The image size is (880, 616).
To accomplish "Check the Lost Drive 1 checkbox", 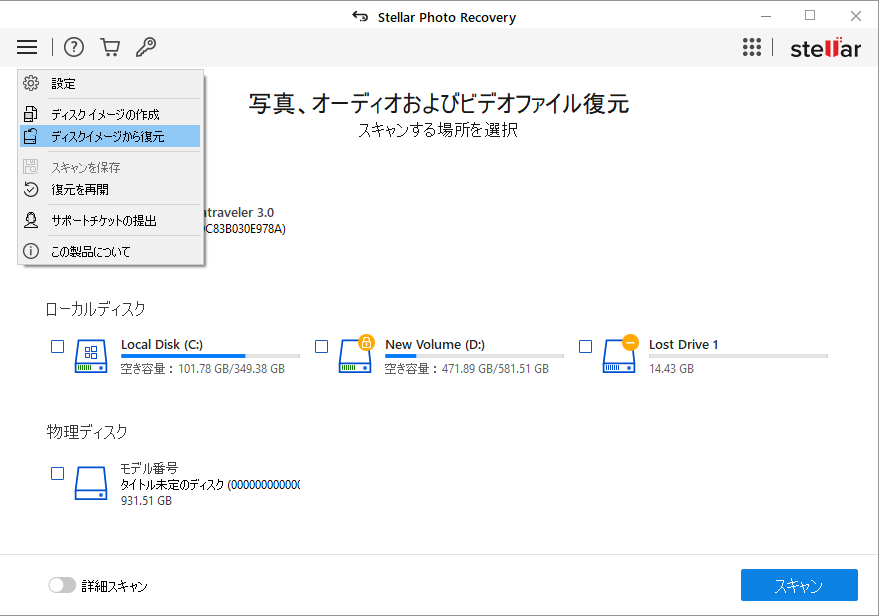I will point(585,346).
